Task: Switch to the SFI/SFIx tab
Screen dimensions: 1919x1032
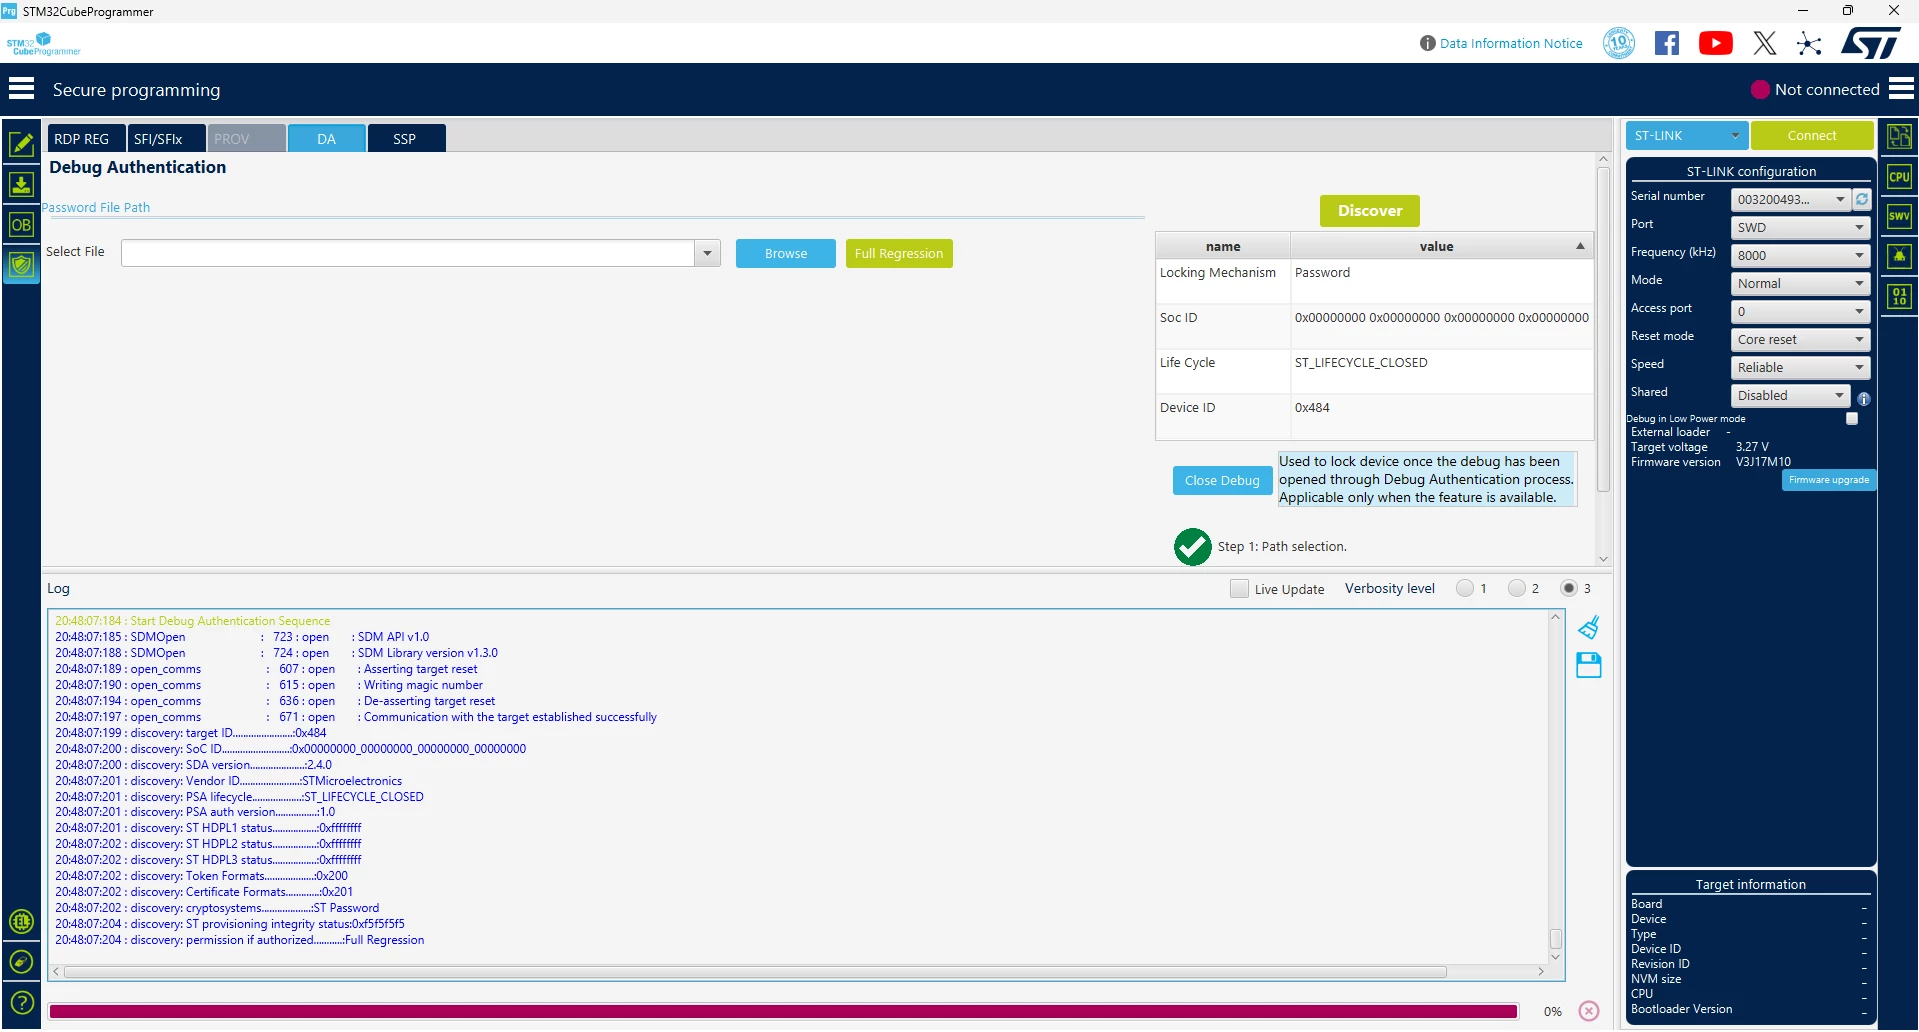Action: coord(166,138)
